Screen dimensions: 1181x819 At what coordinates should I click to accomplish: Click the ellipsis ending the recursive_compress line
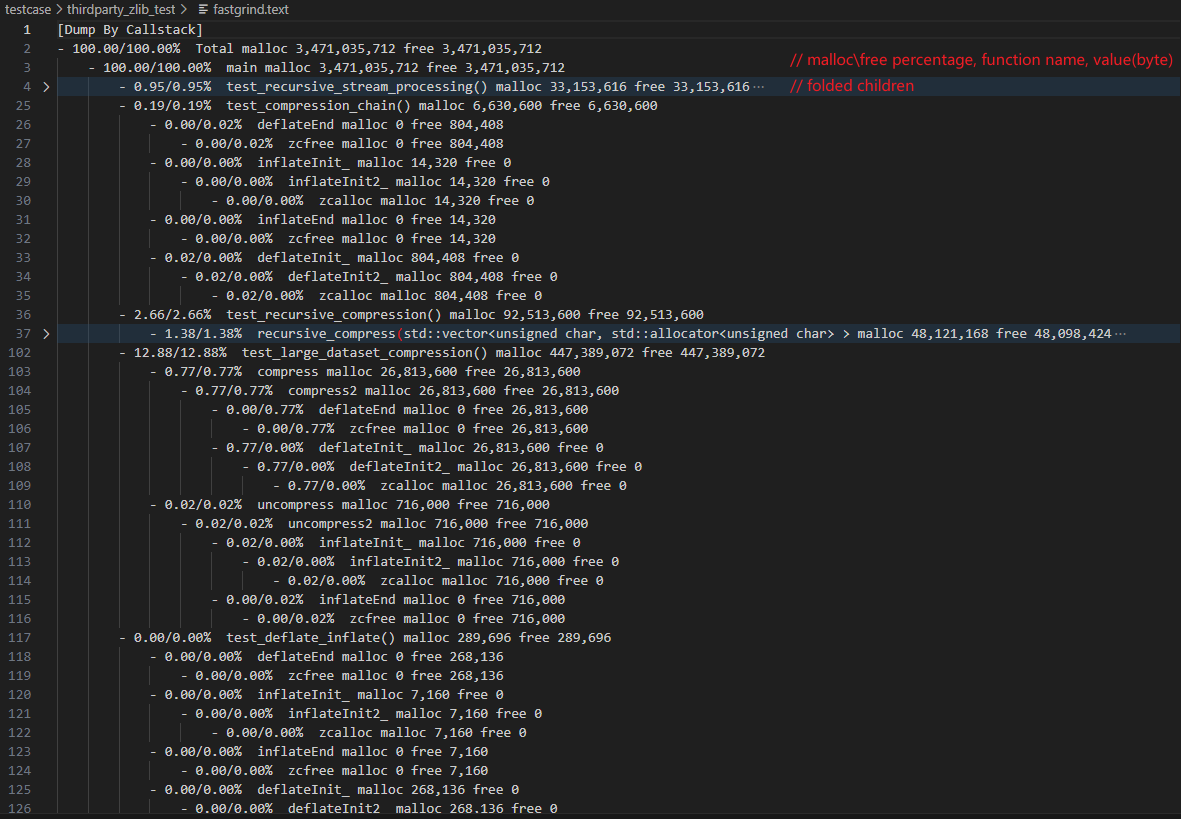[1119, 333]
